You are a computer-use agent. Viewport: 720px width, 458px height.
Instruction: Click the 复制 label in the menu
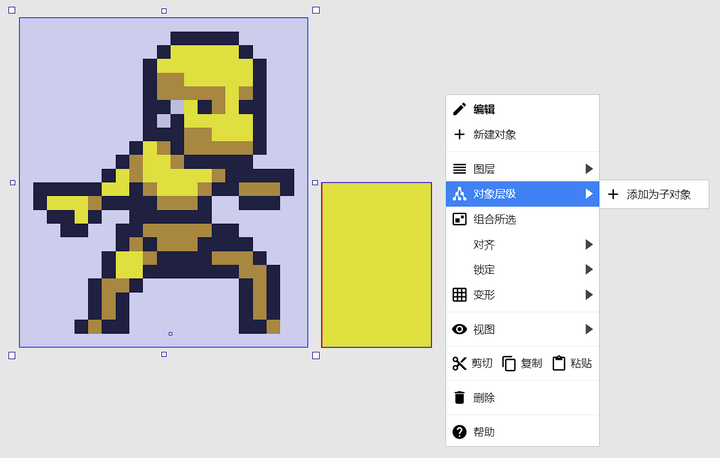pos(531,363)
